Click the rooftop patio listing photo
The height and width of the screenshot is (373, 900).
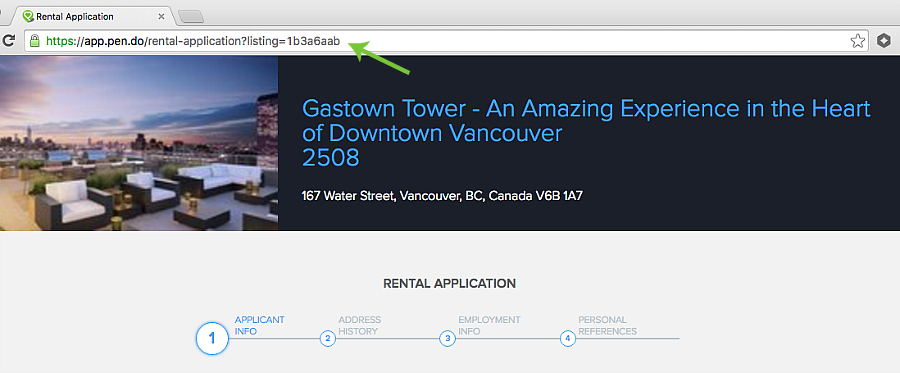coord(139,143)
